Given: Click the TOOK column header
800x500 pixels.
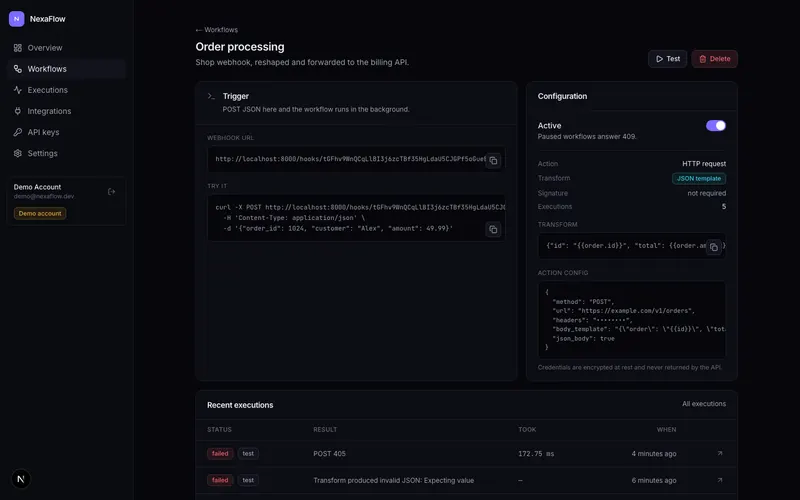Looking at the screenshot, I should coord(527,430).
